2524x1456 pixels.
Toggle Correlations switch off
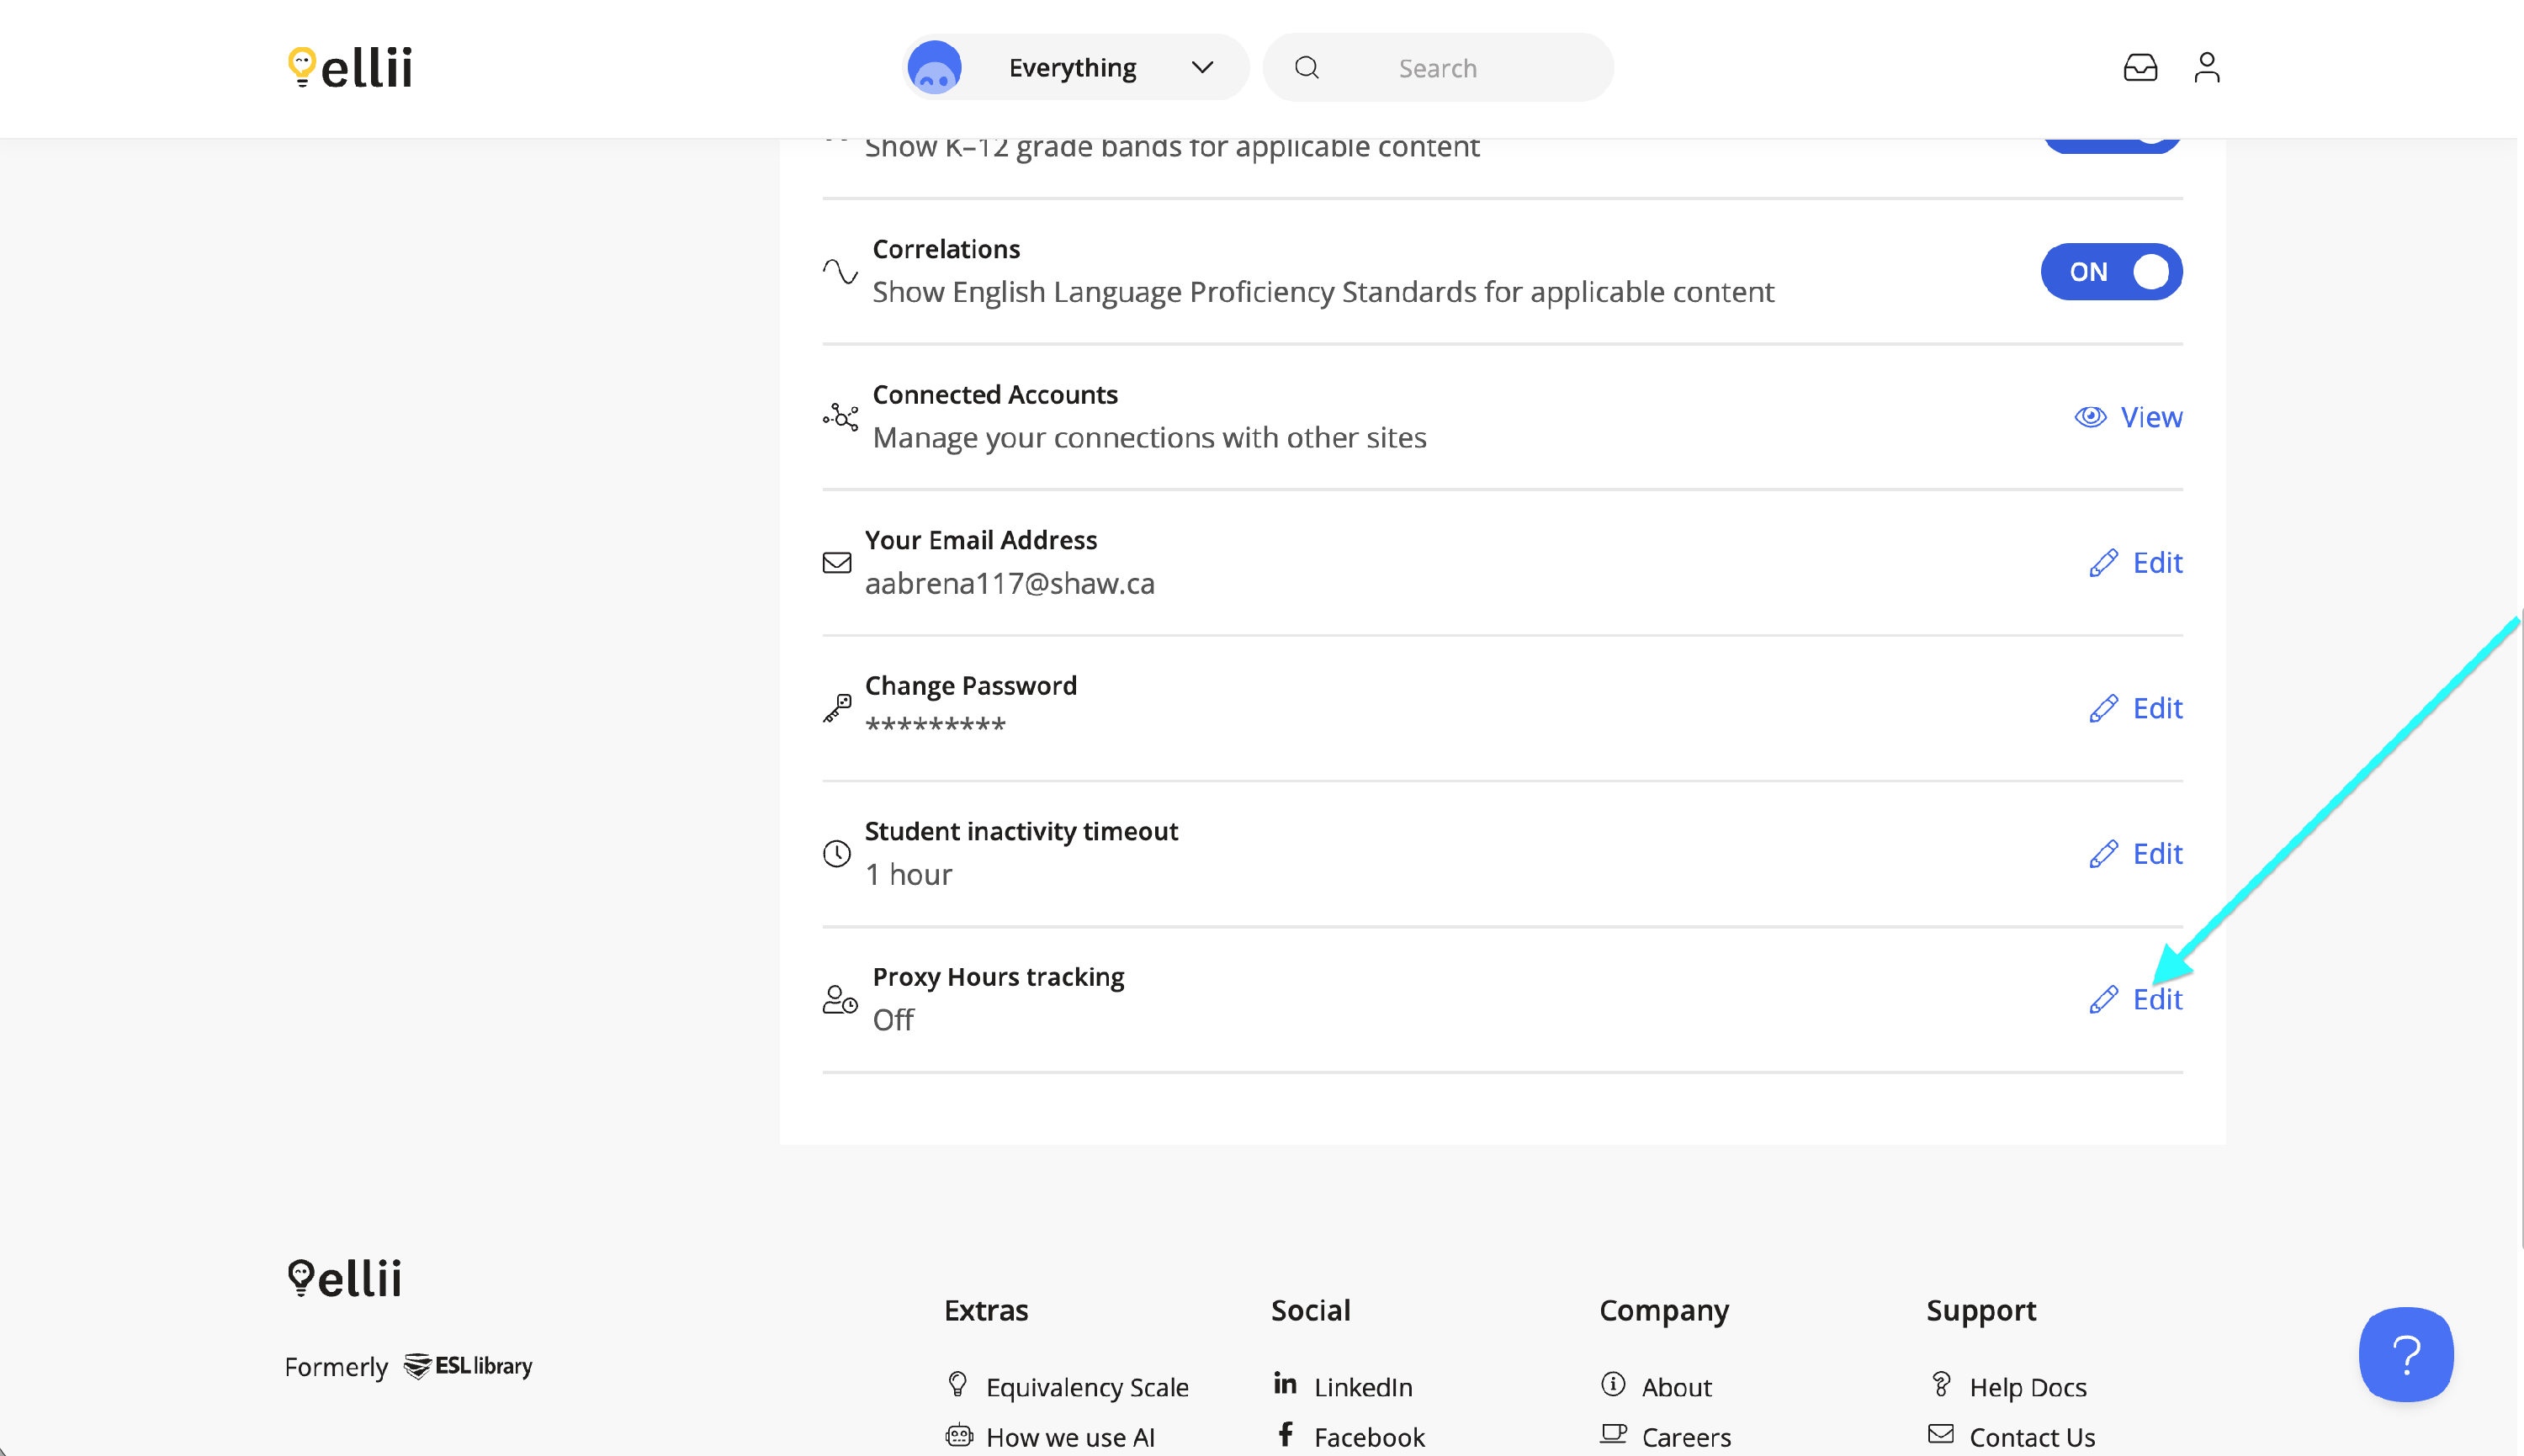[x=2111, y=272]
